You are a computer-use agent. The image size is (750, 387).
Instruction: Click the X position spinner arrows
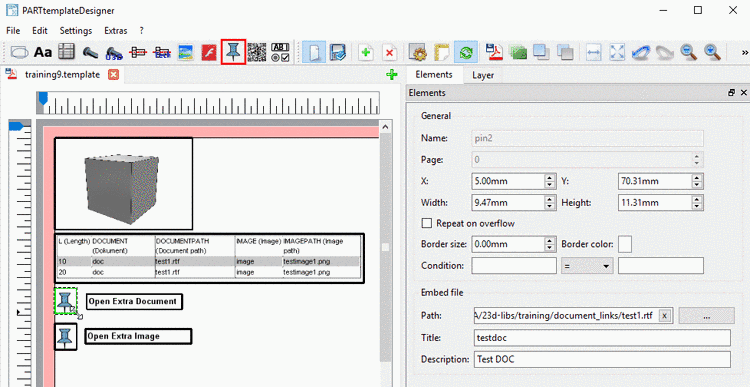pyautogui.click(x=550, y=181)
